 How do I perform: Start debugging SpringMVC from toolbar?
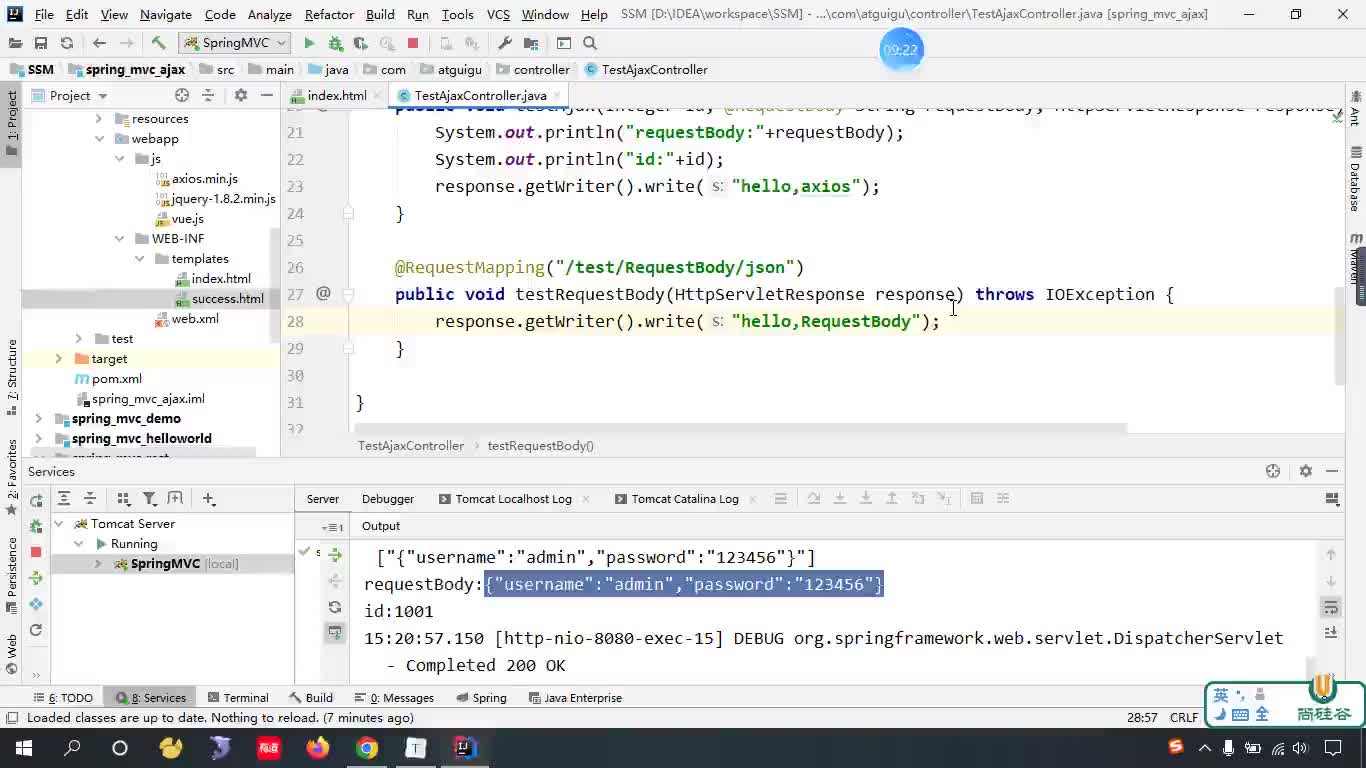tap(335, 43)
